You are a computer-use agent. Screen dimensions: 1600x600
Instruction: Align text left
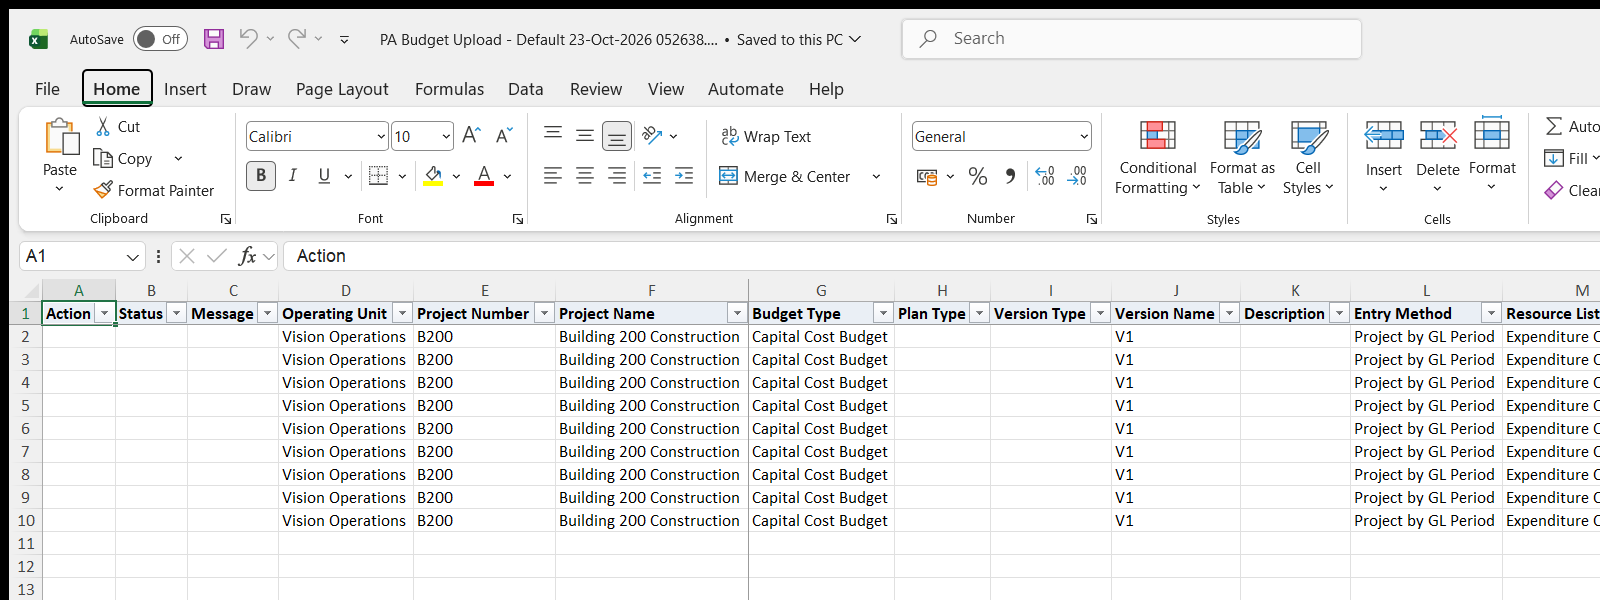pos(553,176)
